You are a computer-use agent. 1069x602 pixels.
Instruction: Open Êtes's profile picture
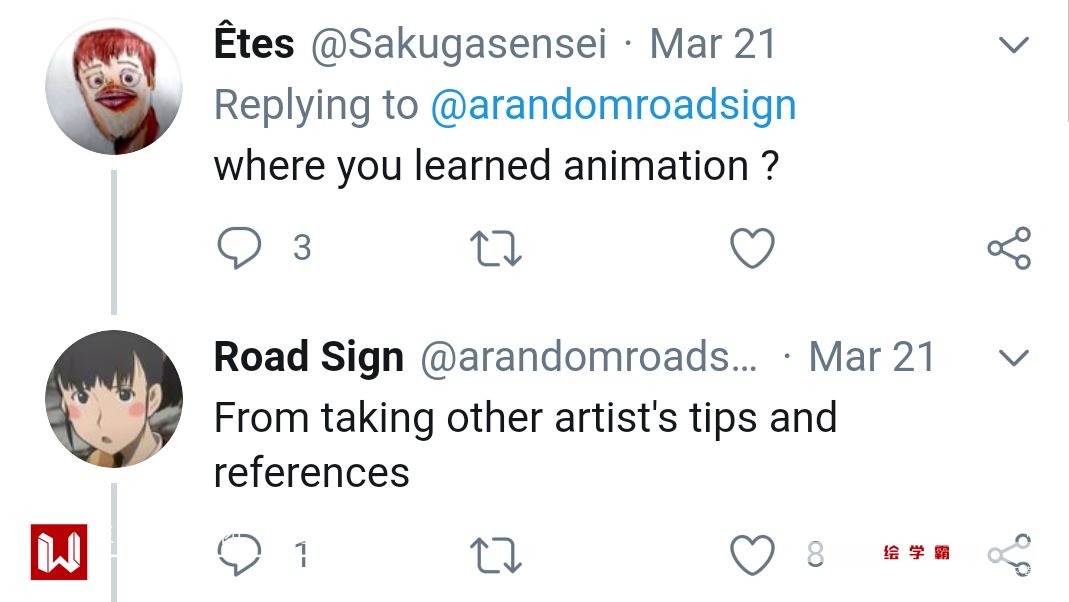pyautogui.click(x=114, y=86)
